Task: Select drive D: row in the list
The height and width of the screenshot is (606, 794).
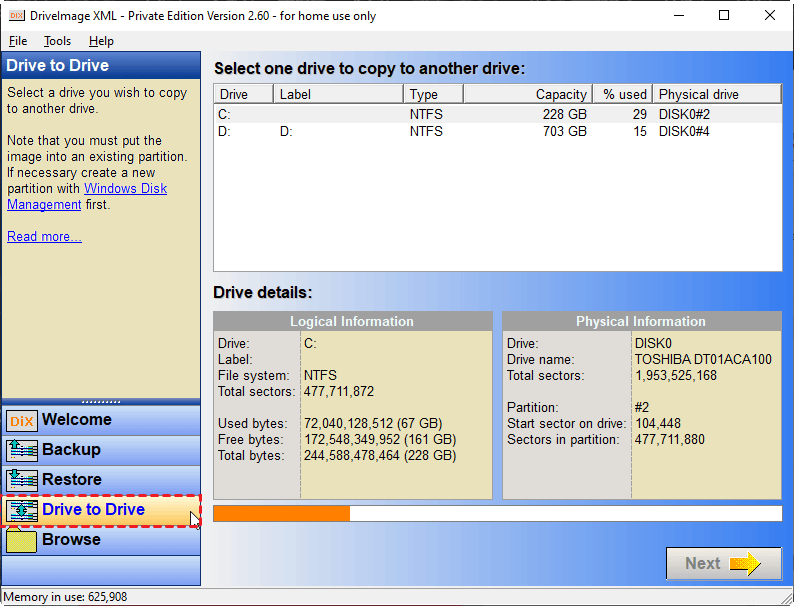Action: click(x=497, y=131)
